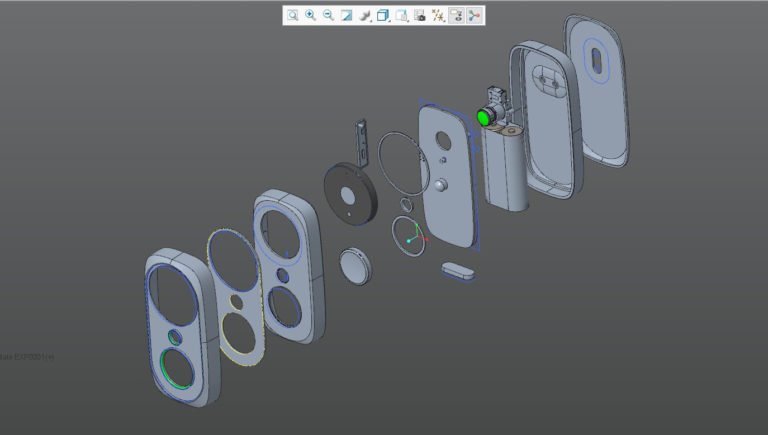Image resolution: width=768 pixels, height=435 pixels.
Task: Click the camera snapshot view icon
Action: 420,15
